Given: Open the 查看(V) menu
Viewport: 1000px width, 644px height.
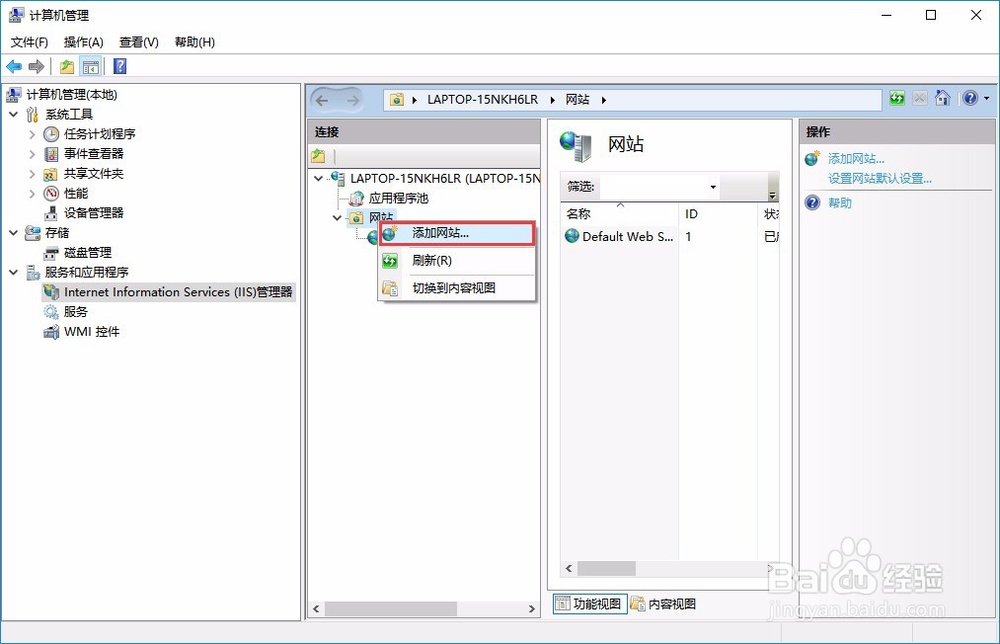Looking at the screenshot, I should (x=139, y=42).
